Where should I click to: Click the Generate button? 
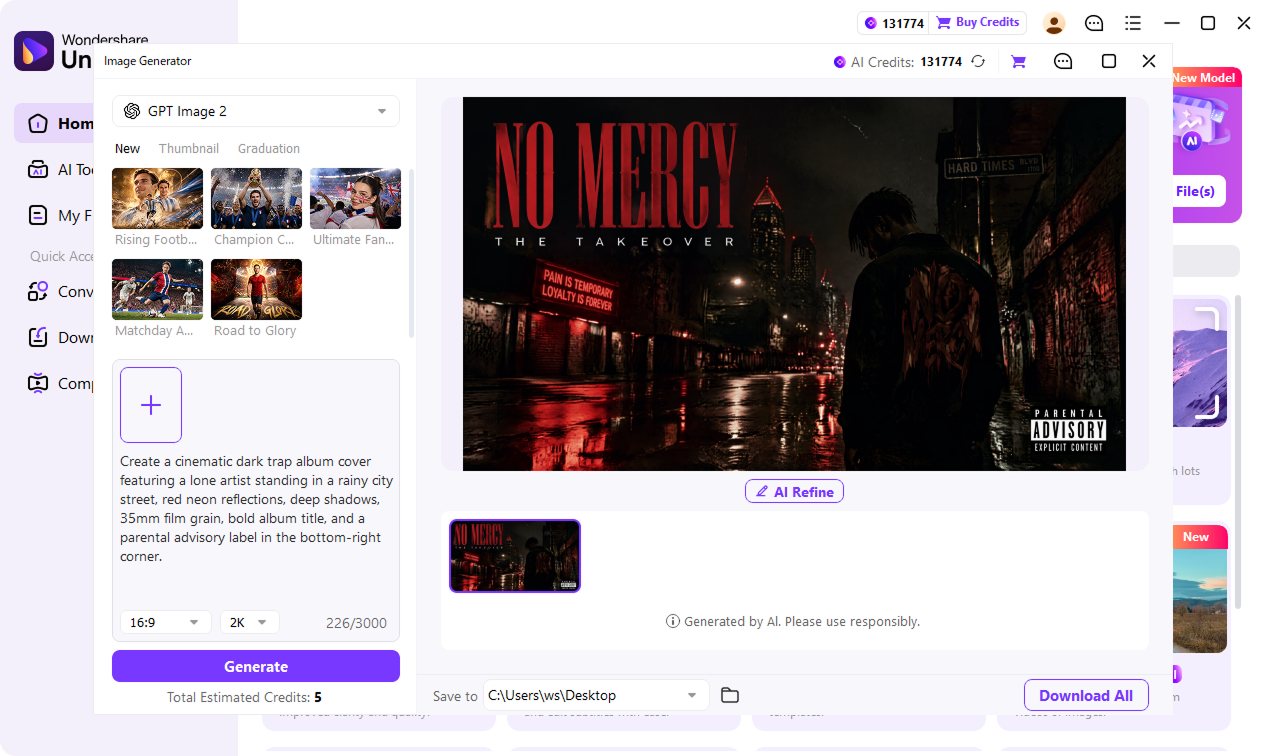click(256, 666)
